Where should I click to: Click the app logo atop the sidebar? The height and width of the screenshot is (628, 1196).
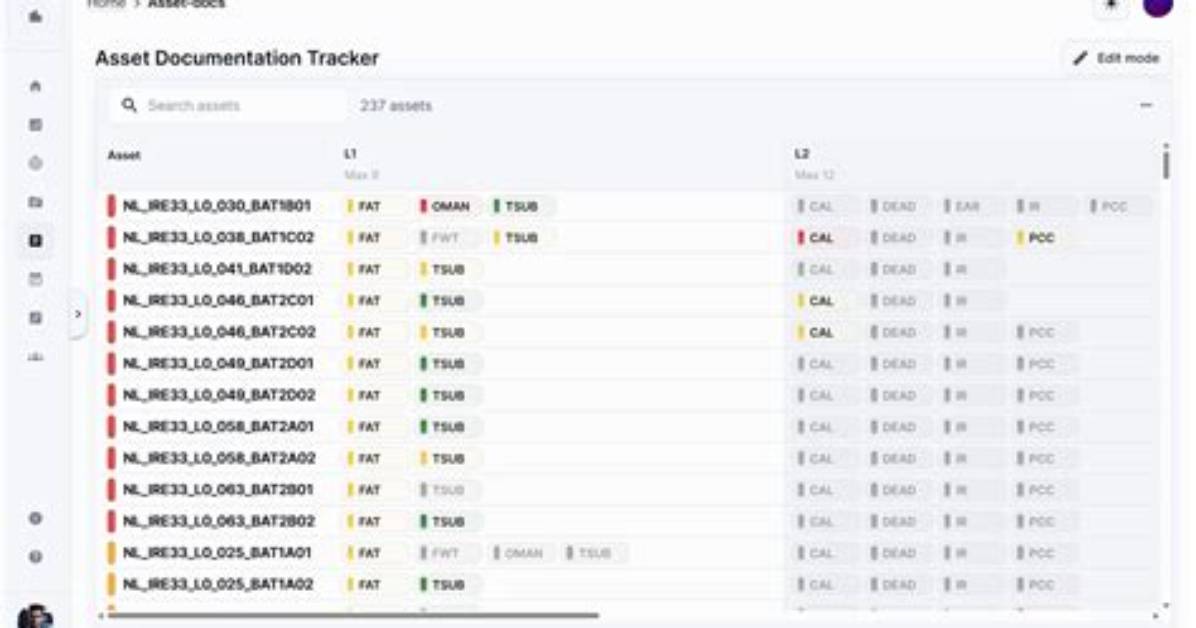coord(35,16)
